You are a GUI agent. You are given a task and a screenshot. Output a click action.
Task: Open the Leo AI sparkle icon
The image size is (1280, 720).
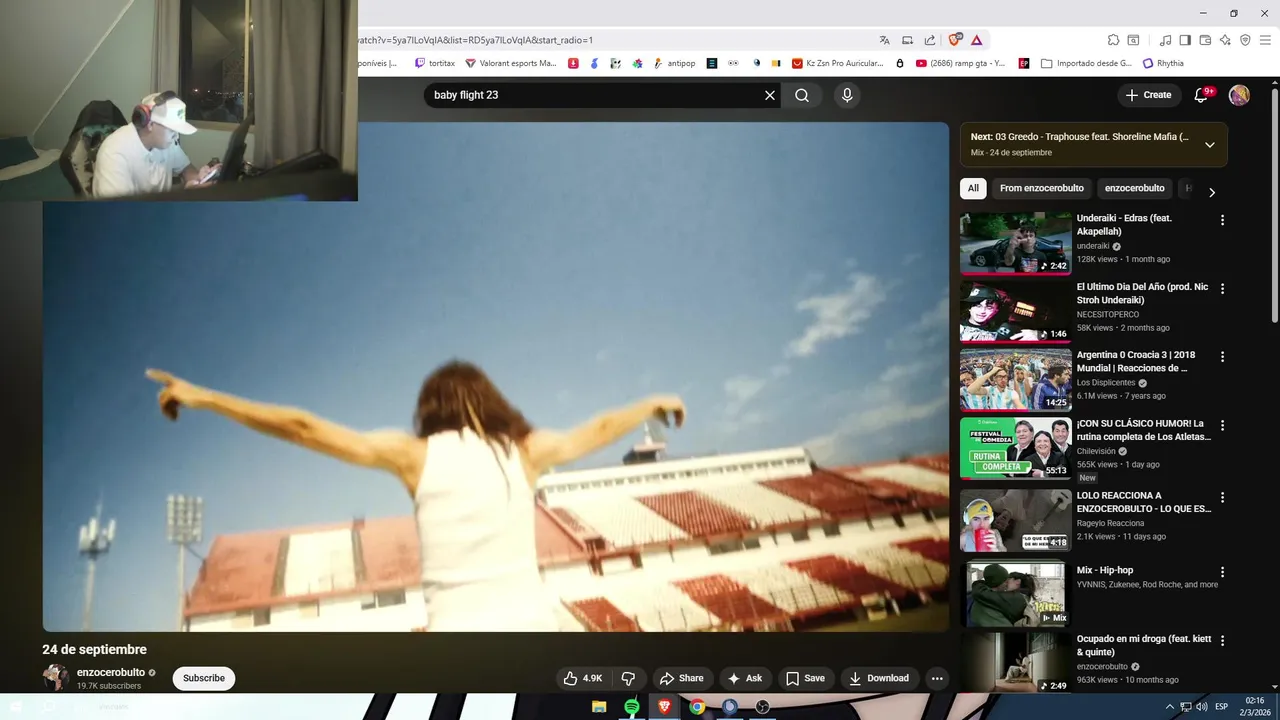(1225, 40)
